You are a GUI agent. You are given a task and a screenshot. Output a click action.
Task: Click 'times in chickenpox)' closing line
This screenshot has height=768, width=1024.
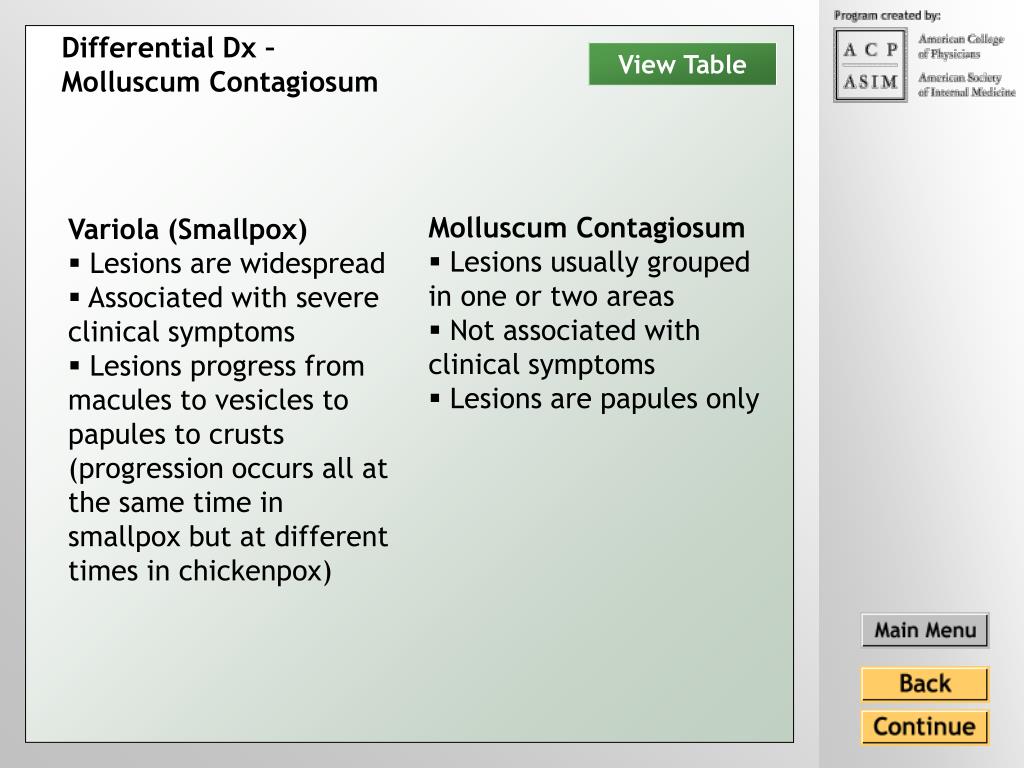click(x=200, y=571)
